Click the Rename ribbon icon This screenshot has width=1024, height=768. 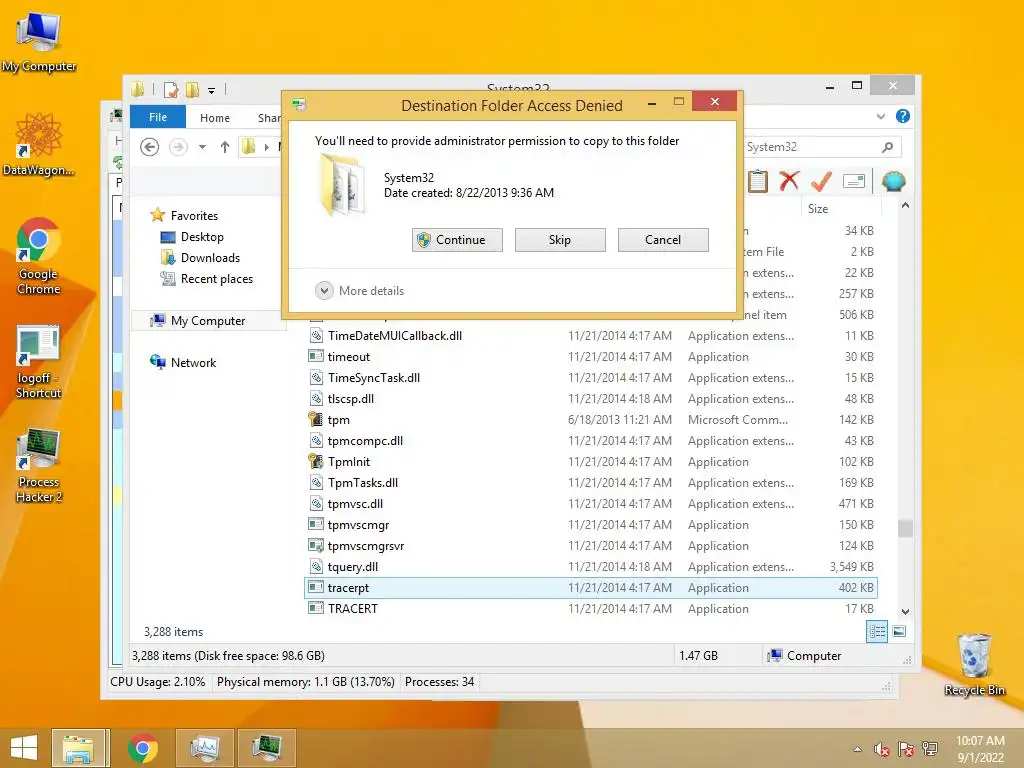tap(854, 181)
